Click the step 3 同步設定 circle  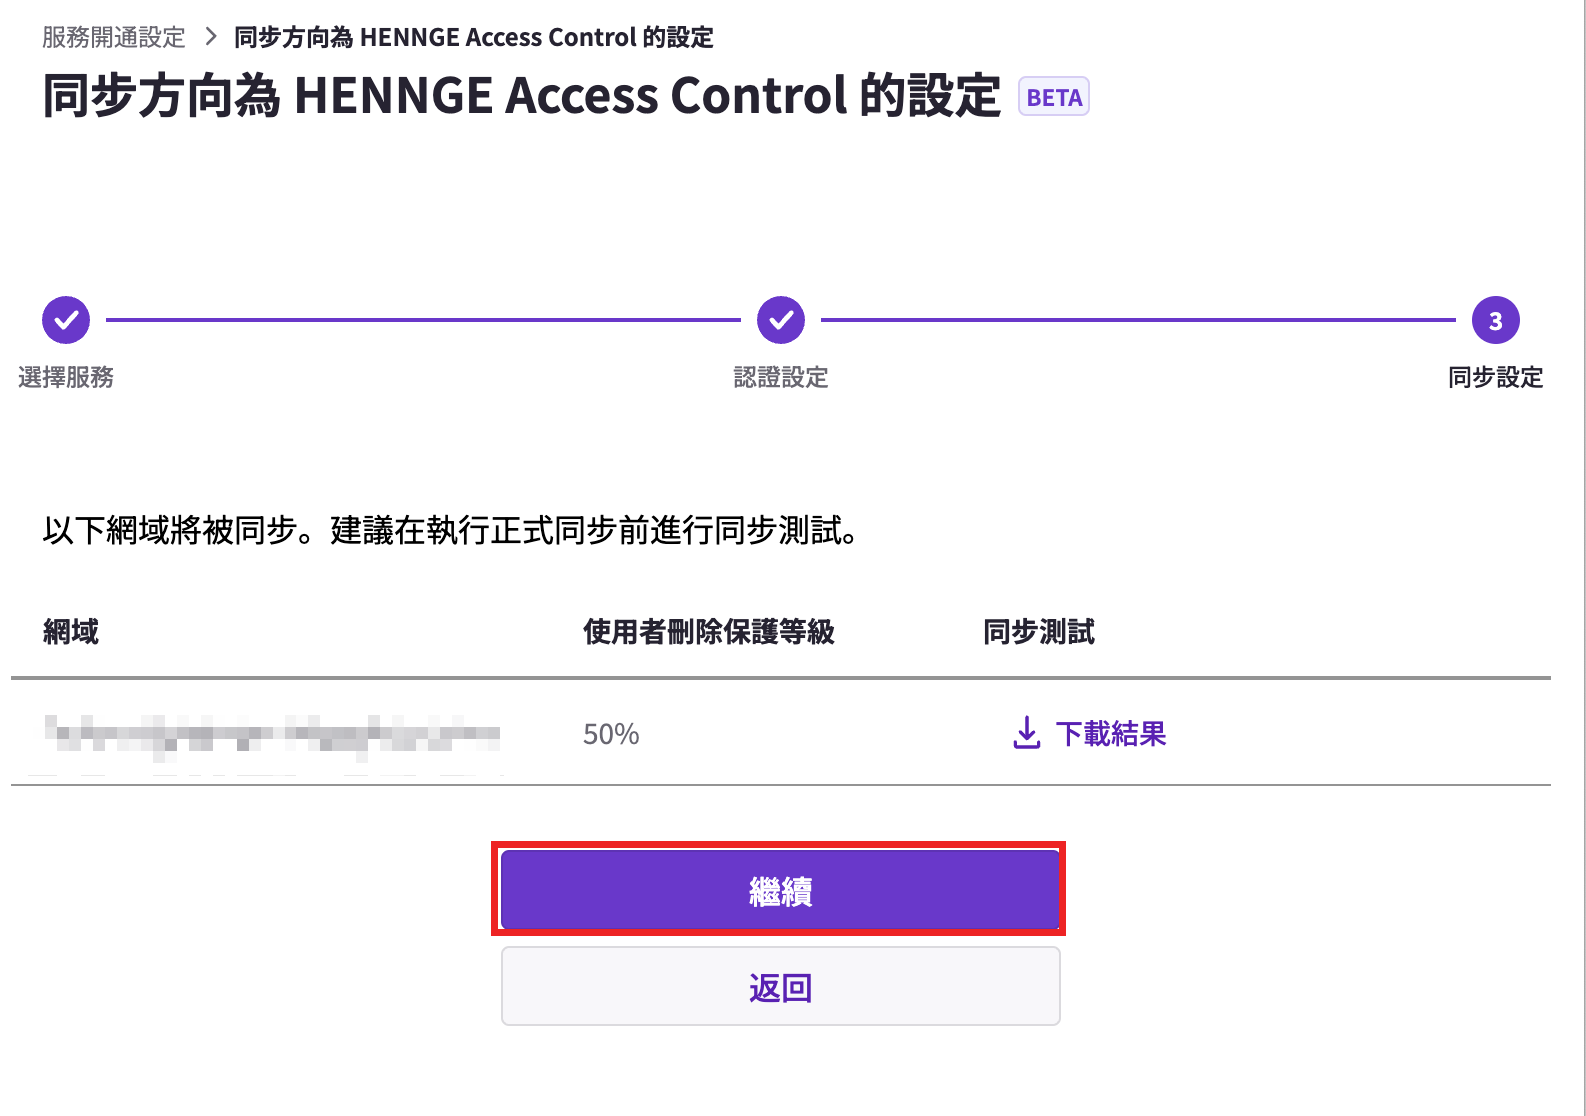tap(1496, 320)
